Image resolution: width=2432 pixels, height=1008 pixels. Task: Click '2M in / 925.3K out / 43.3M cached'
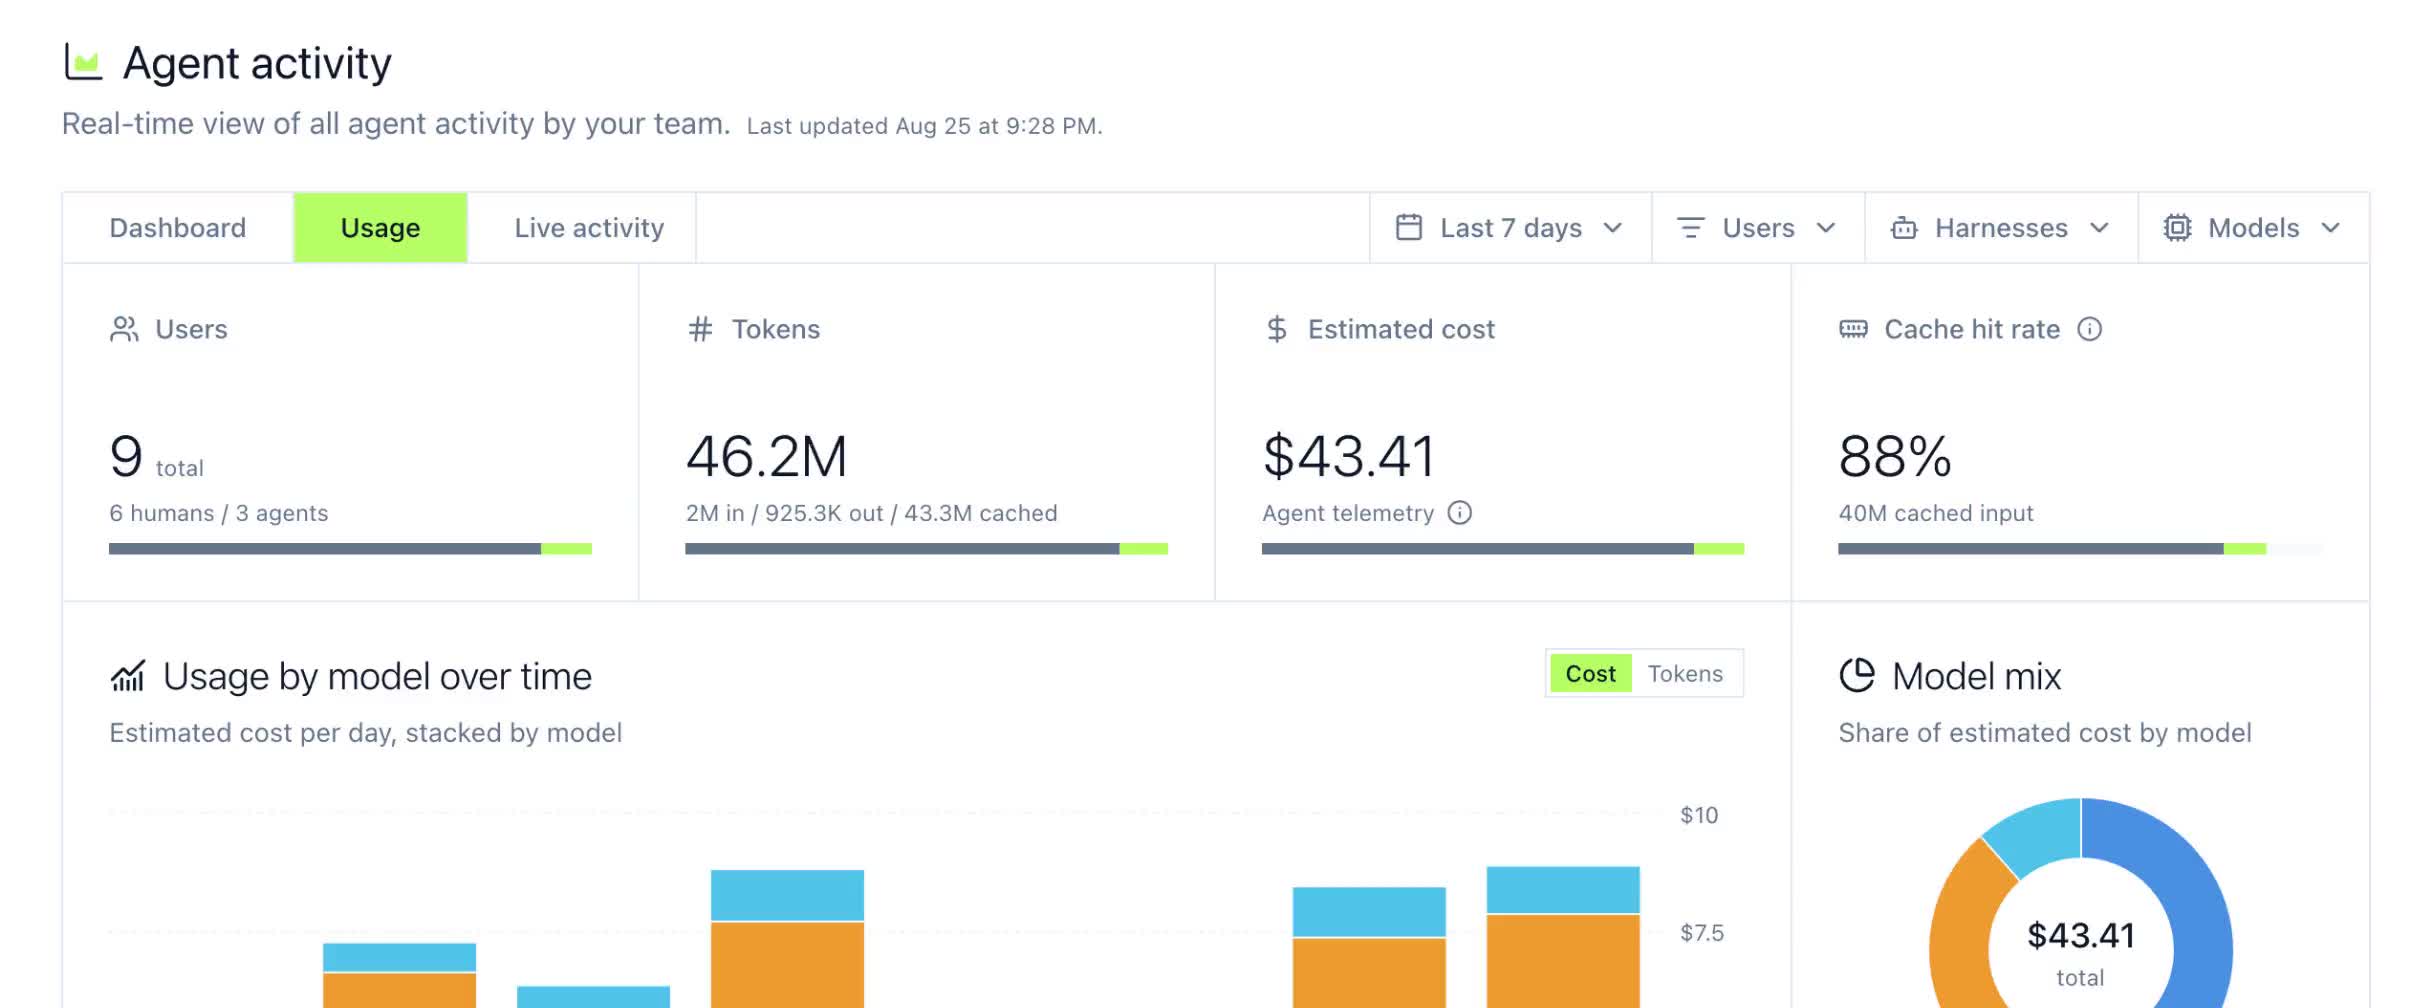(871, 513)
